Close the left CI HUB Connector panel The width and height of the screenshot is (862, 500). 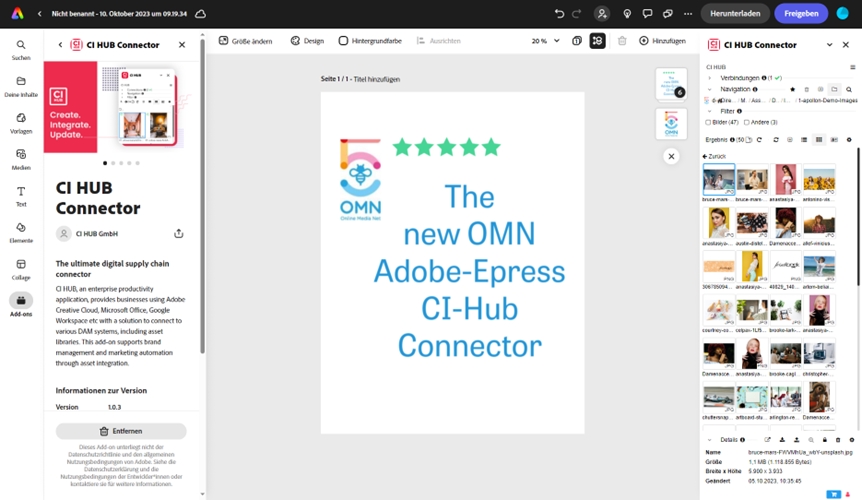(x=182, y=45)
